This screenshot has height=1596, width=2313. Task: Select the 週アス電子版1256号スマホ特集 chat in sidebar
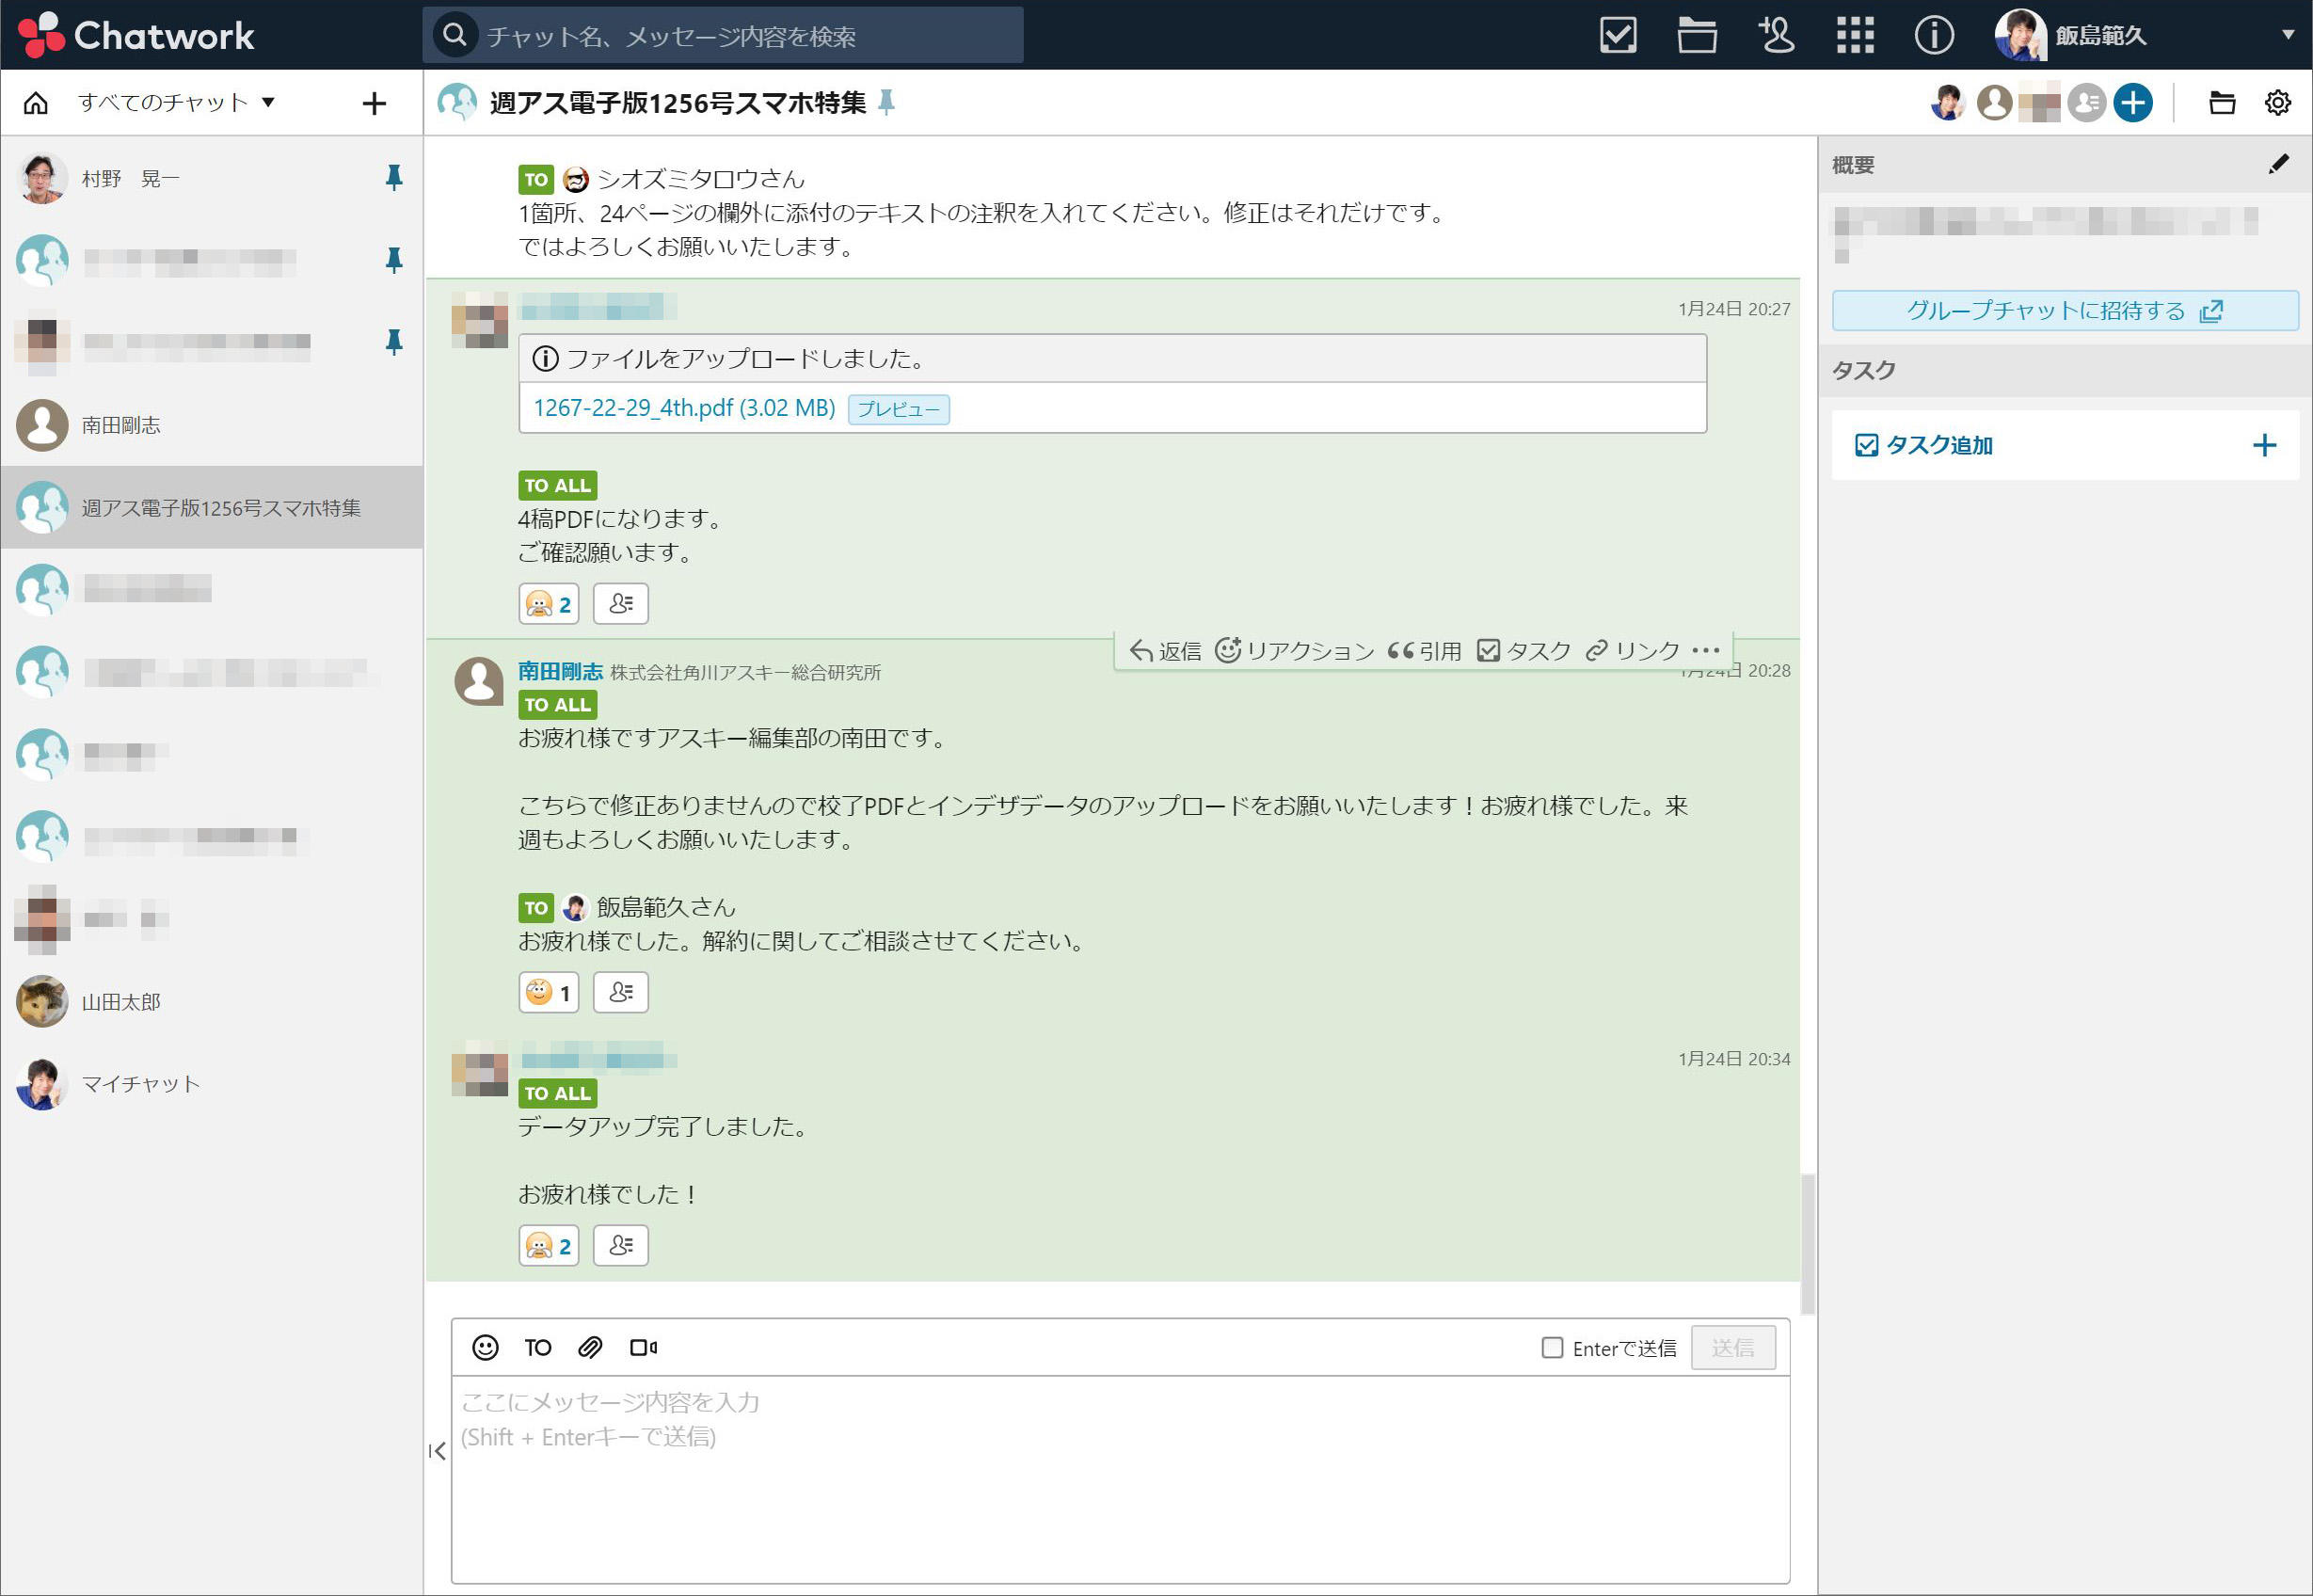click(x=211, y=507)
